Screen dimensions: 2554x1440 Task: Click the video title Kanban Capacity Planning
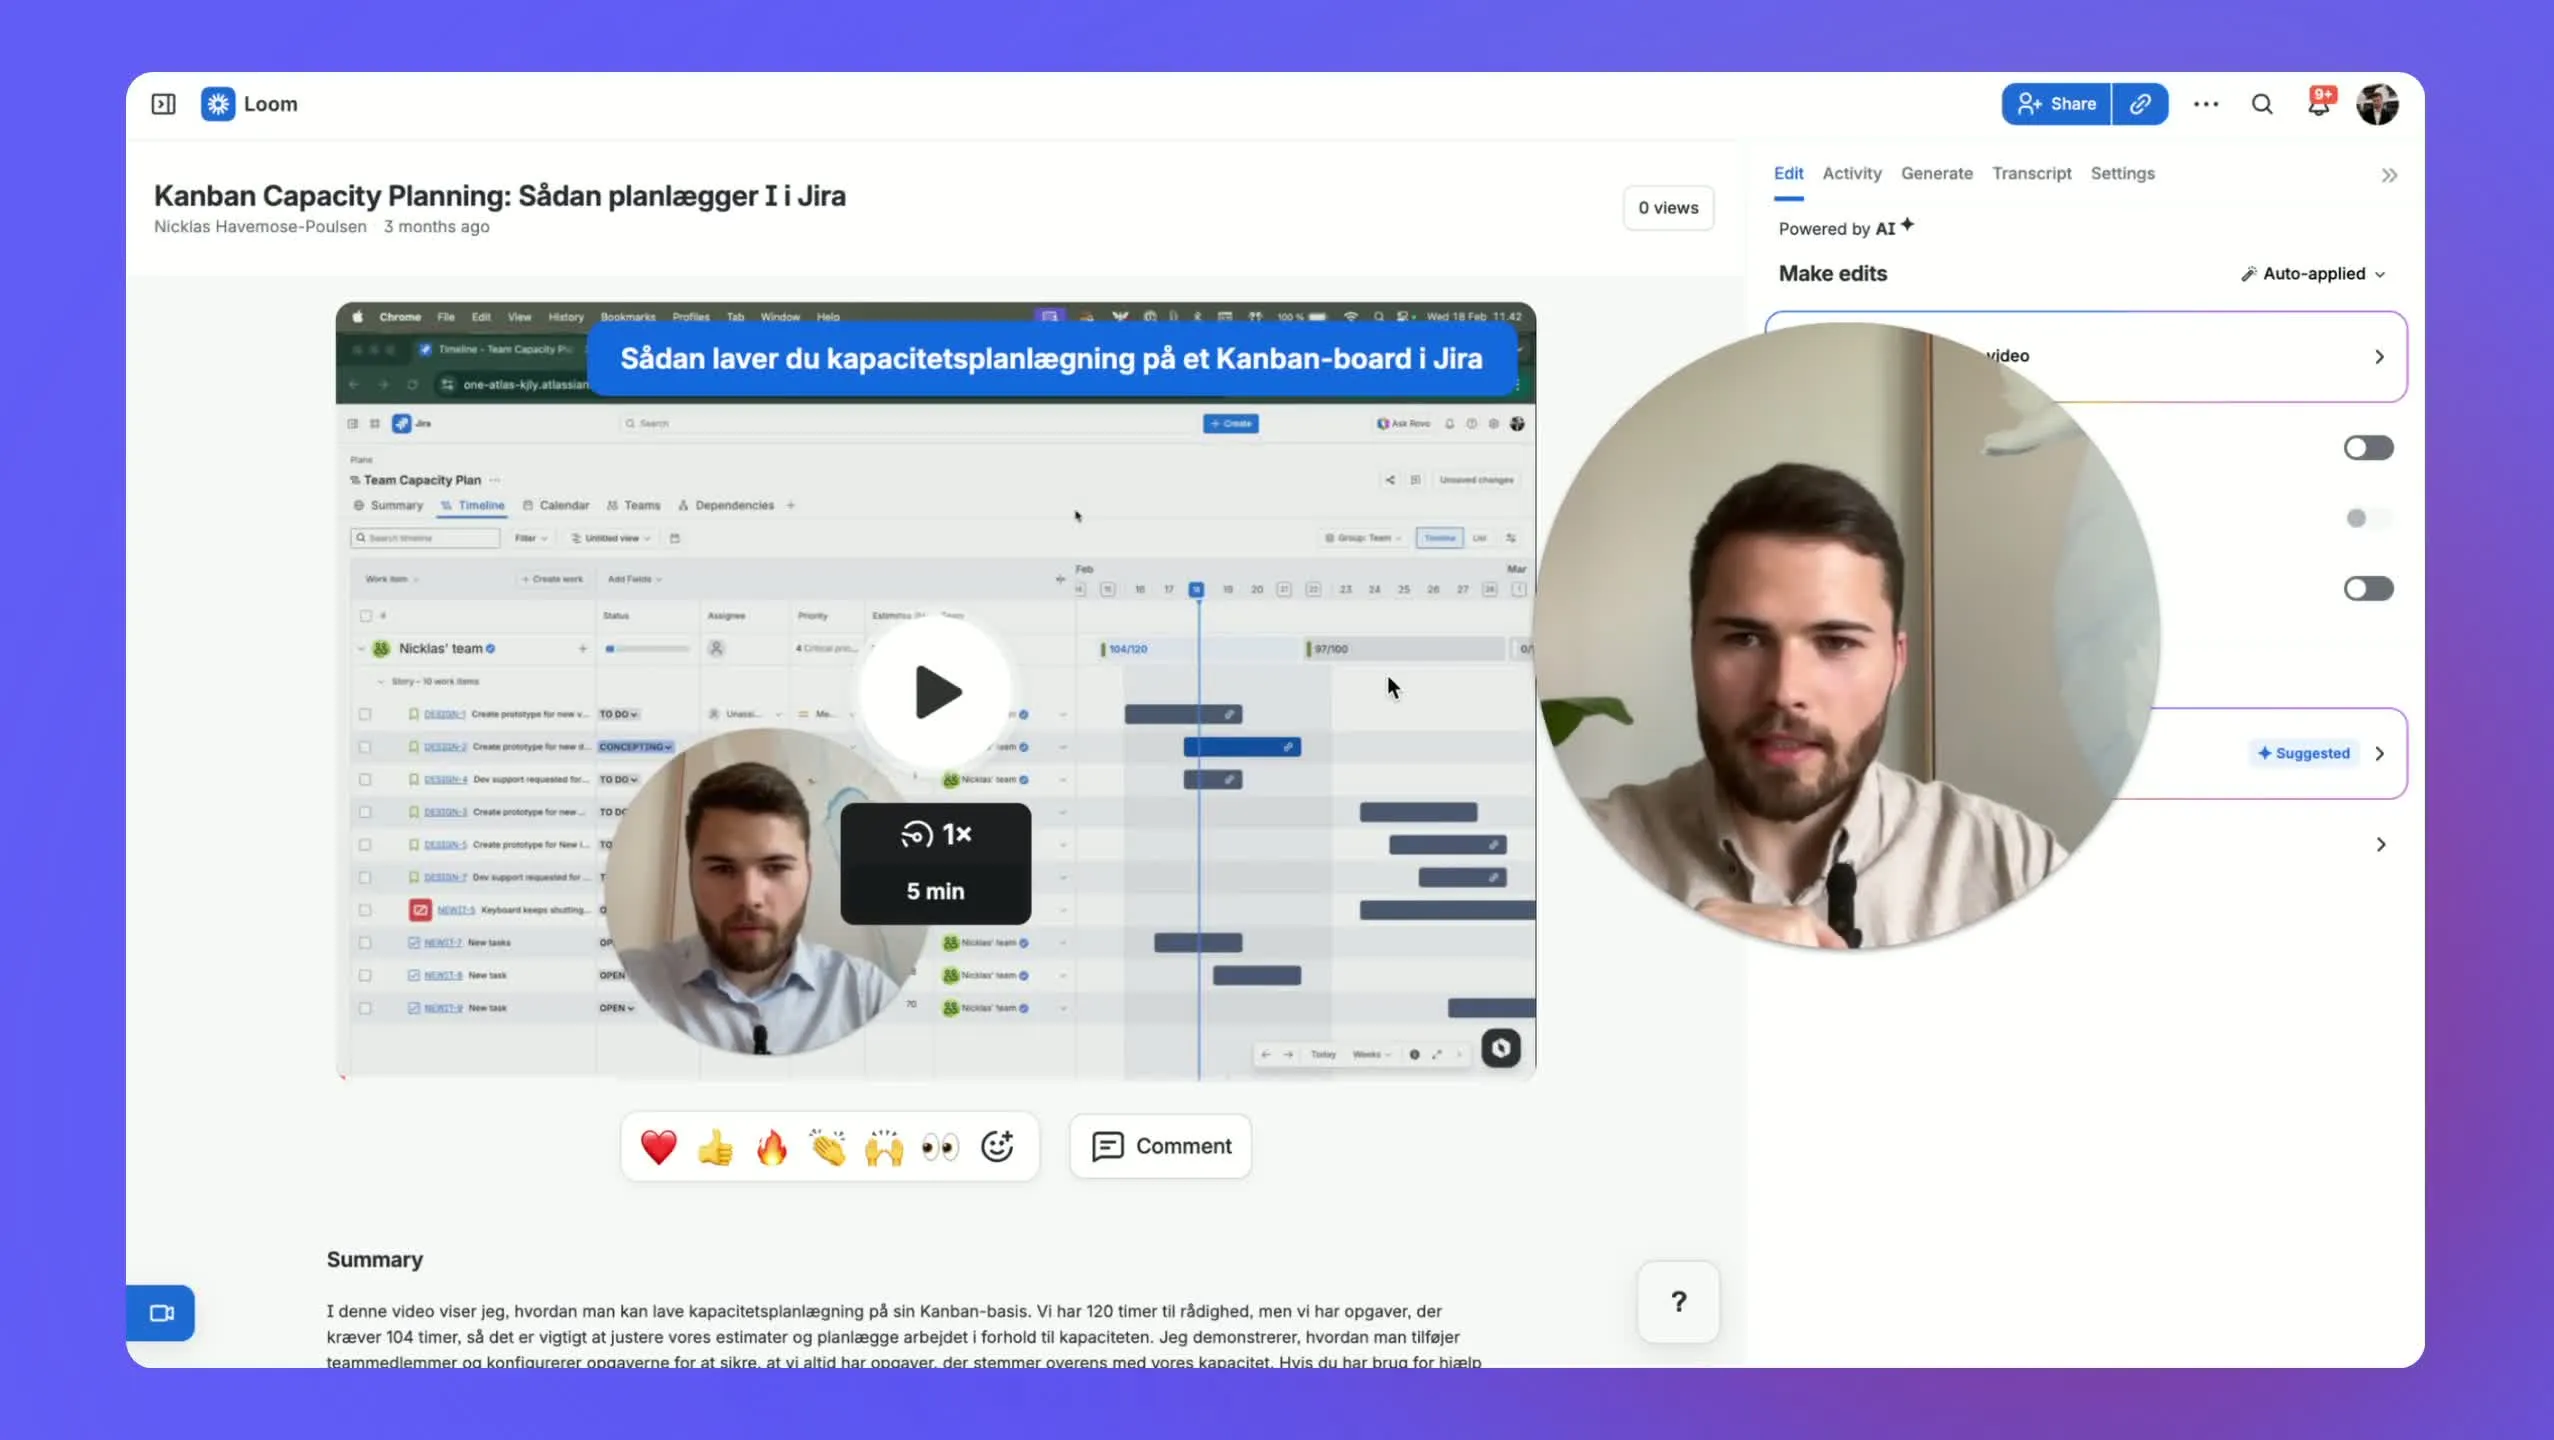500,196
